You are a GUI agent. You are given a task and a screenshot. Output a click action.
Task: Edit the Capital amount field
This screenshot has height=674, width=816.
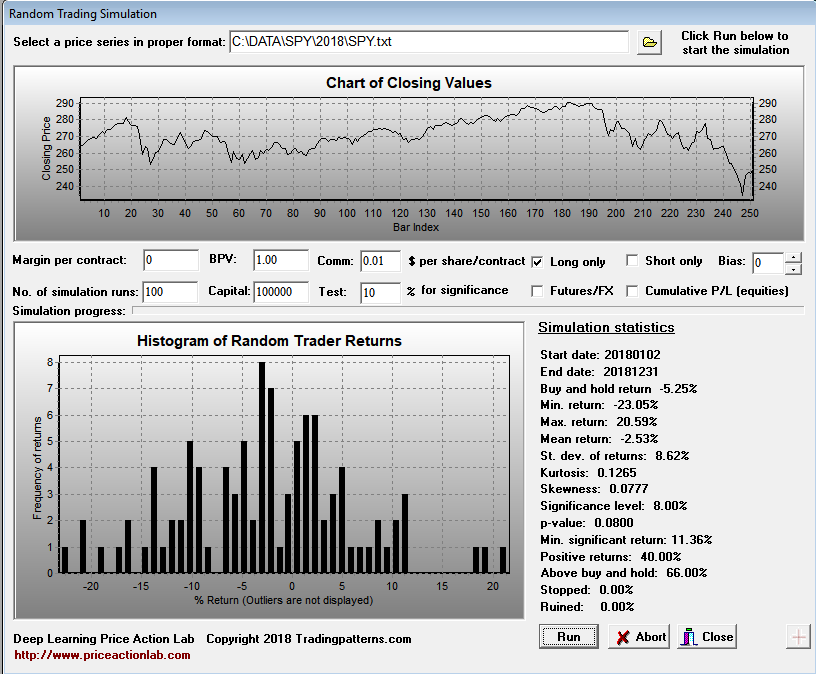click(x=281, y=292)
